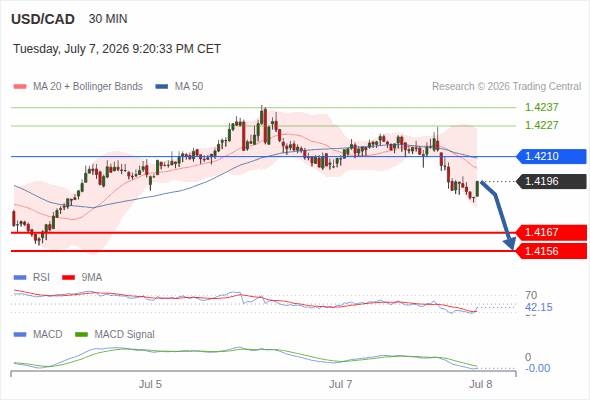The width and height of the screenshot is (590, 400).
Task: Click the MACD legend swatch
Action: tap(20, 335)
